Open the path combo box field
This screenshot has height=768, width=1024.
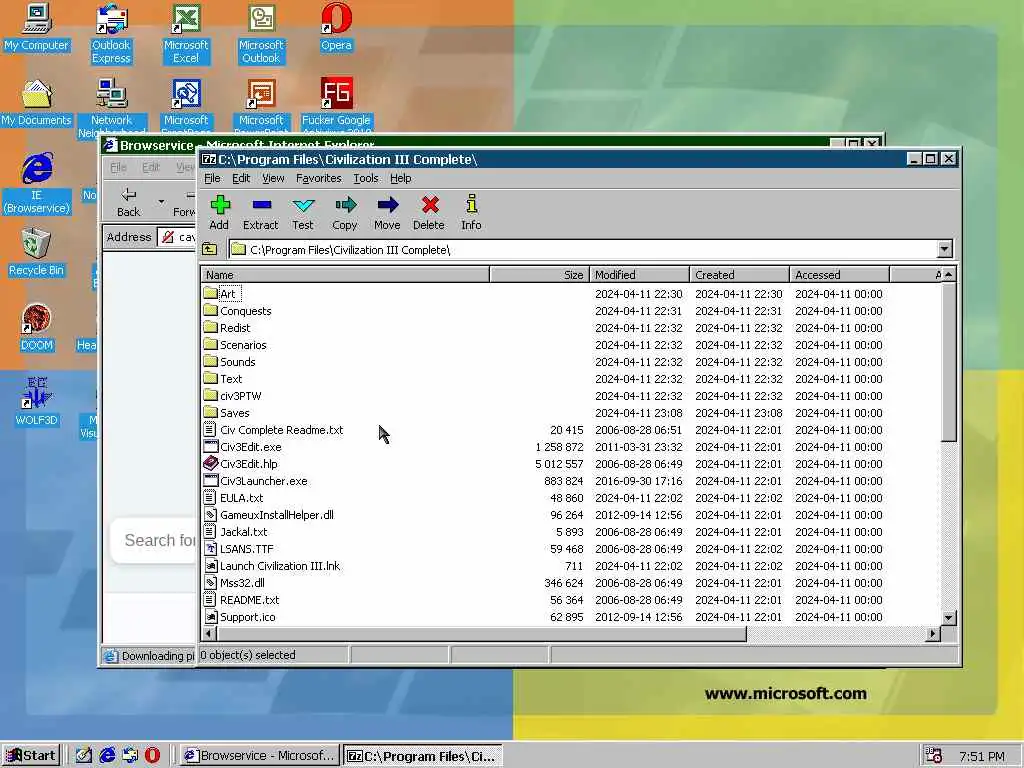pyautogui.click(x=590, y=249)
